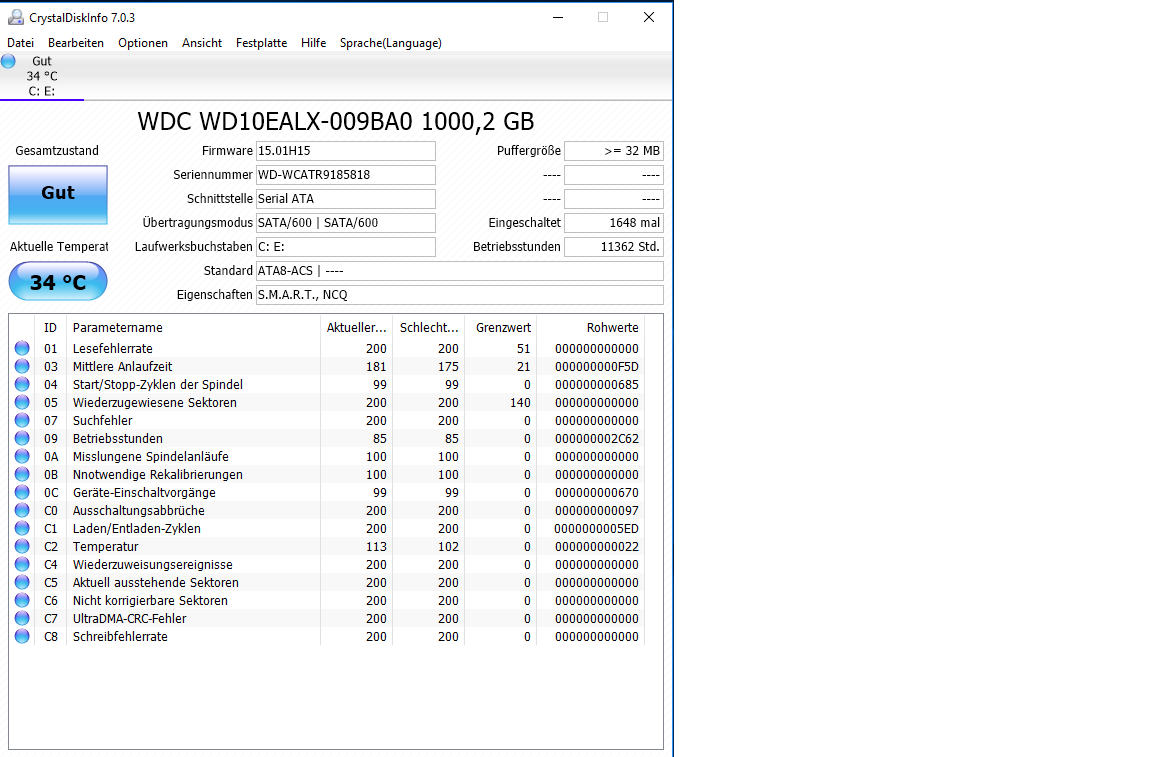This screenshot has height=757, width=1152.
Task: Open the Datei menu
Action: tap(21, 43)
